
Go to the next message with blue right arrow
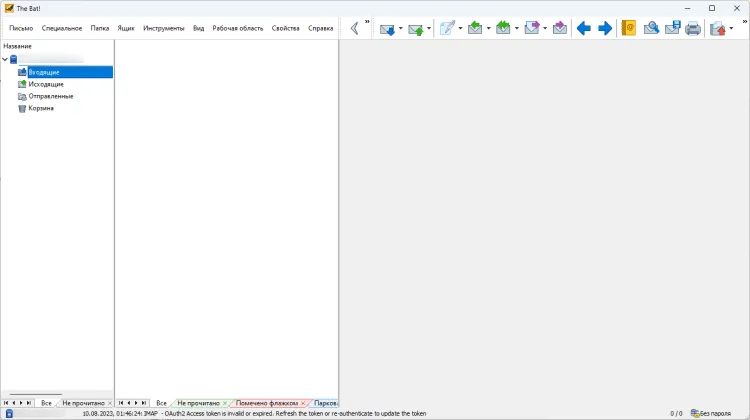pos(605,28)
